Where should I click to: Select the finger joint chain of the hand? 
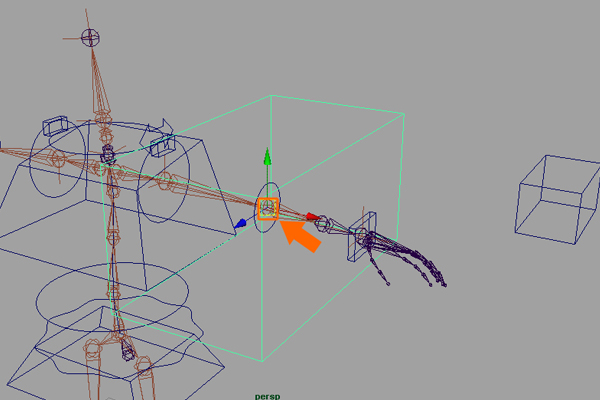pos(406,260)
